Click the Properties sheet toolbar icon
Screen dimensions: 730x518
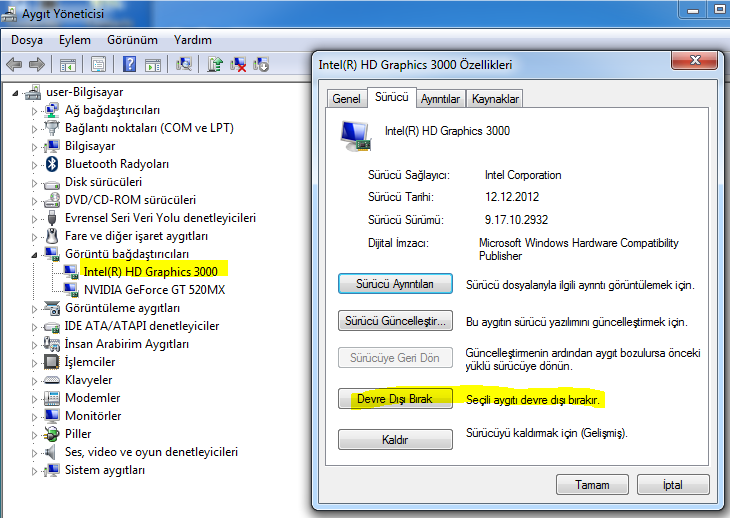point(98,64)
